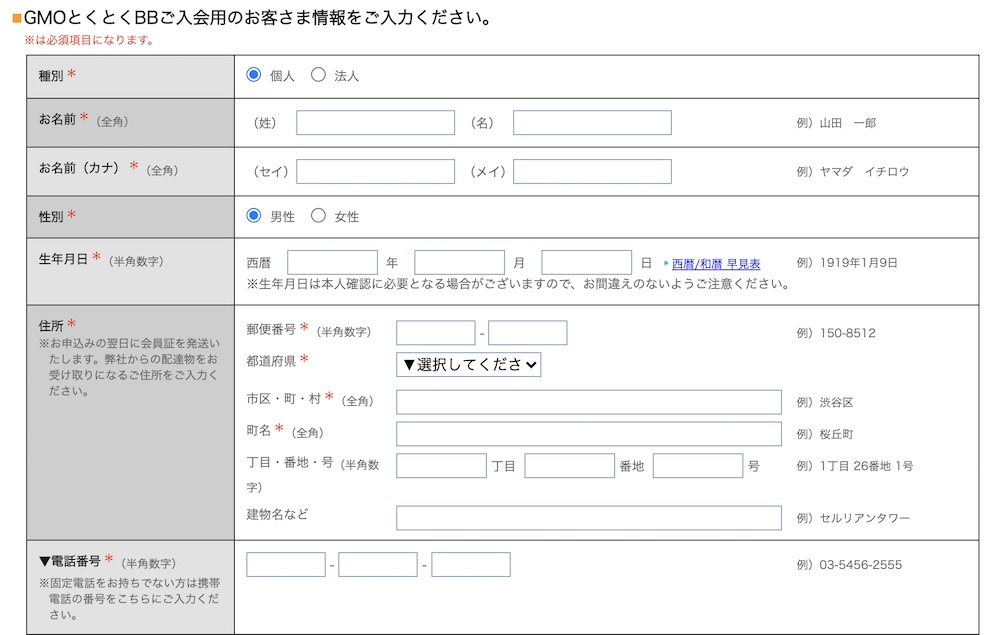The height and width of the screenshot is (635, 1000).
Task: Focus the birth year (年) field
Action: click(332, 263)
